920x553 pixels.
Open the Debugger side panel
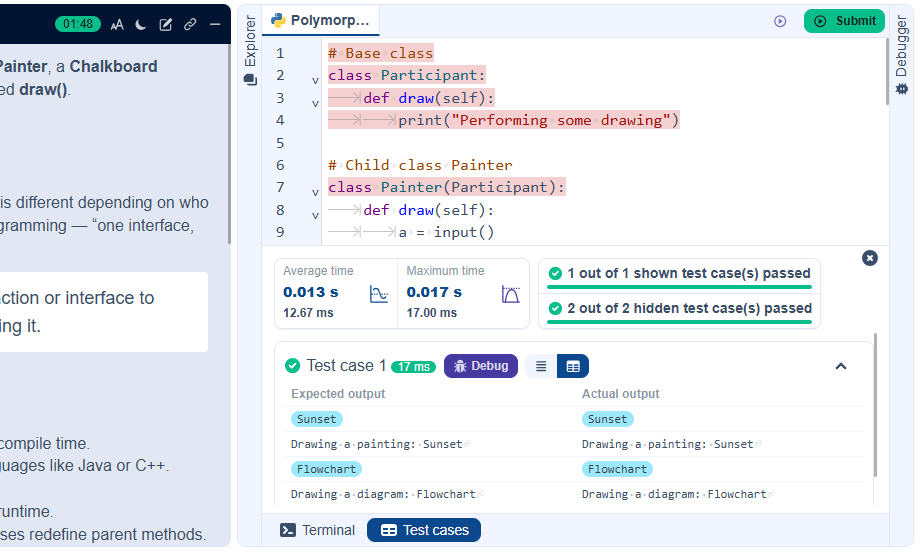pos(901,46)
